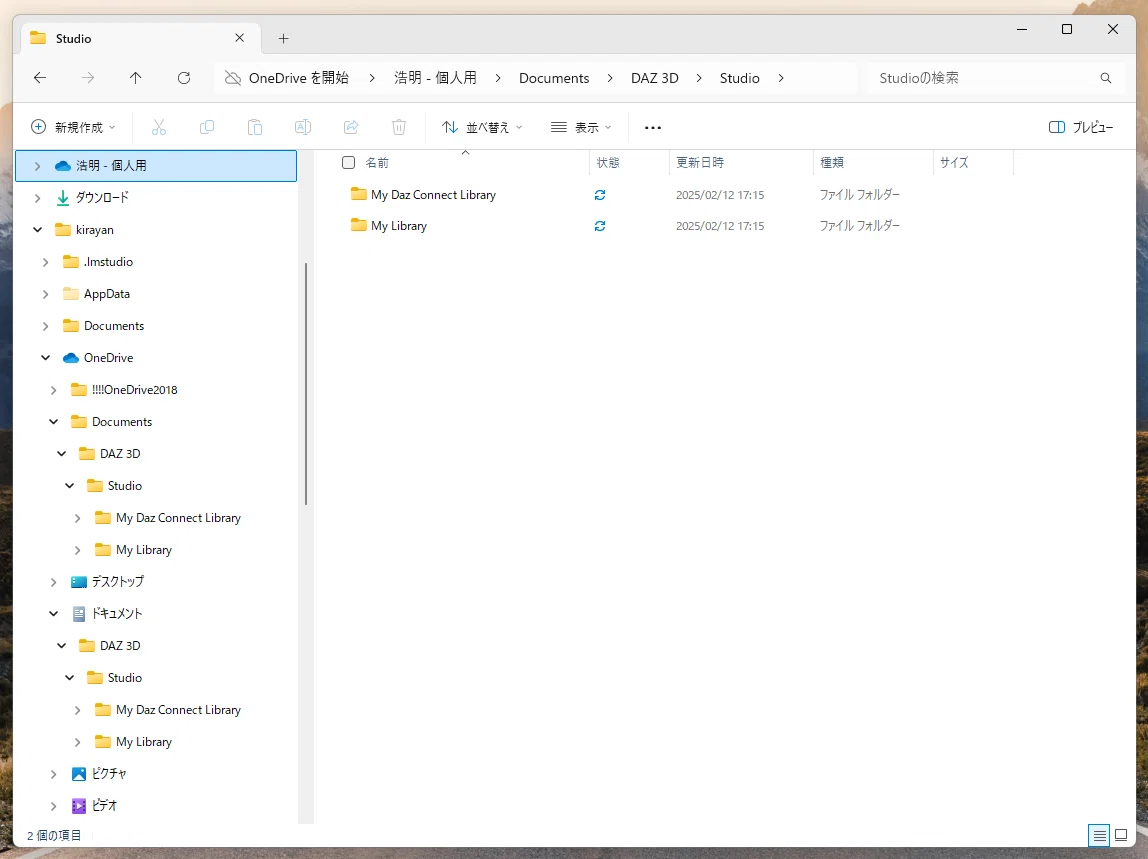1148x859 pixels.
Task: Click OneDrive を開始 in address bar
Action: [x=299, y=78]
